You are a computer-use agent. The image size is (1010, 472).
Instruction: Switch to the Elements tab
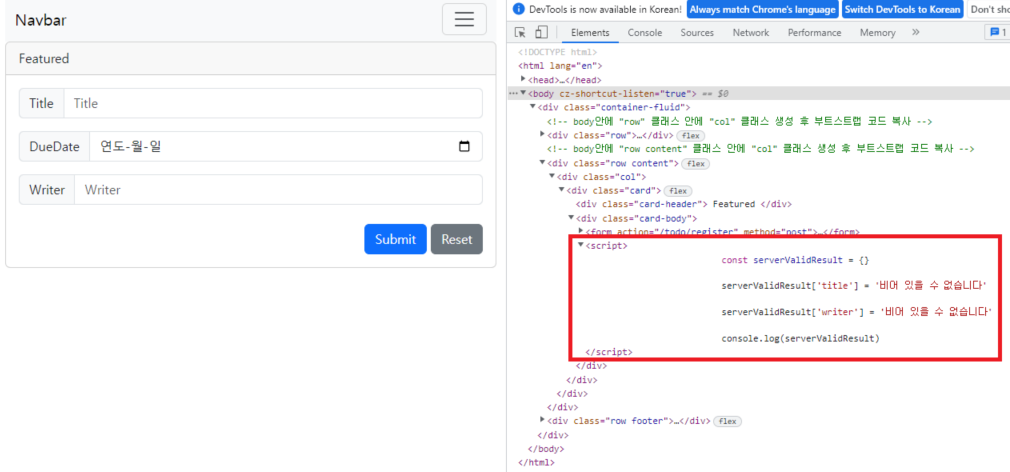coord(589,33)
